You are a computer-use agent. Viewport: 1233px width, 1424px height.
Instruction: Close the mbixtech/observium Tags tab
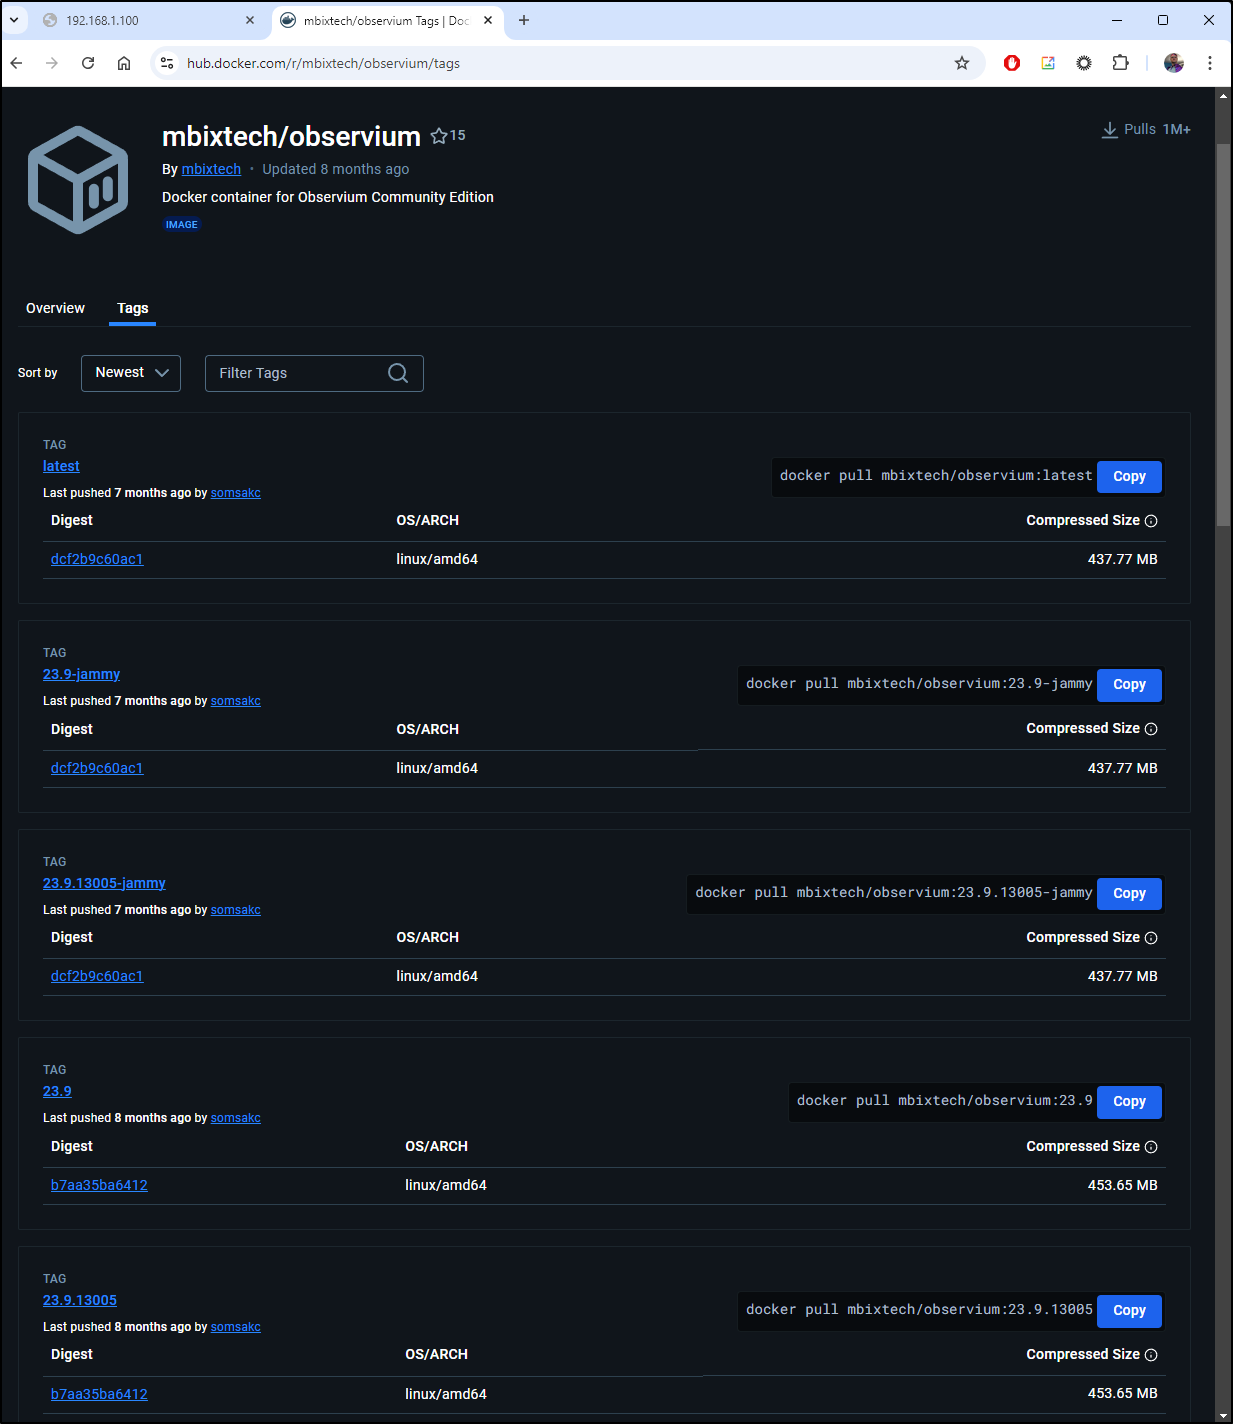(488, 20)
